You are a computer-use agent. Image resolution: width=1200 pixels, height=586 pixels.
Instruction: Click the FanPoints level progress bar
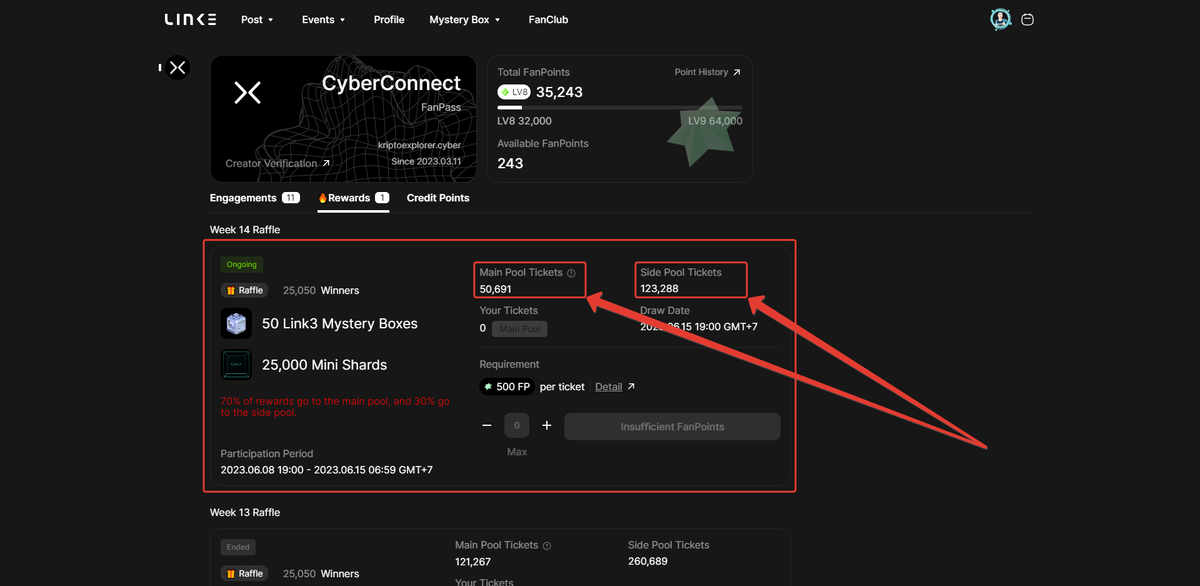click(x=619, y=107)
